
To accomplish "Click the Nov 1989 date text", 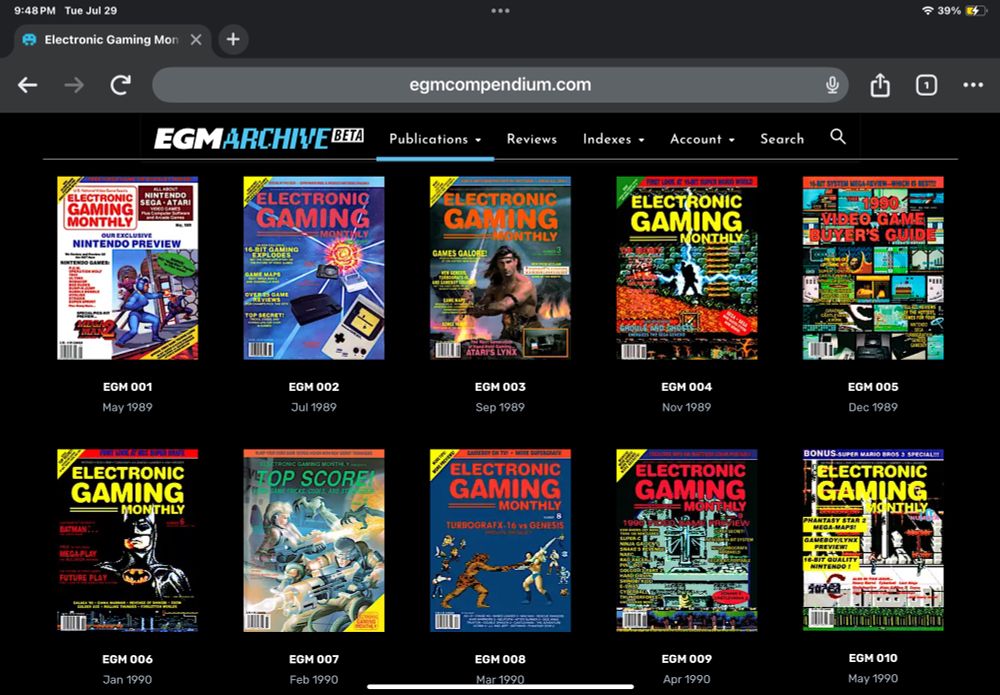I will 686,407.
